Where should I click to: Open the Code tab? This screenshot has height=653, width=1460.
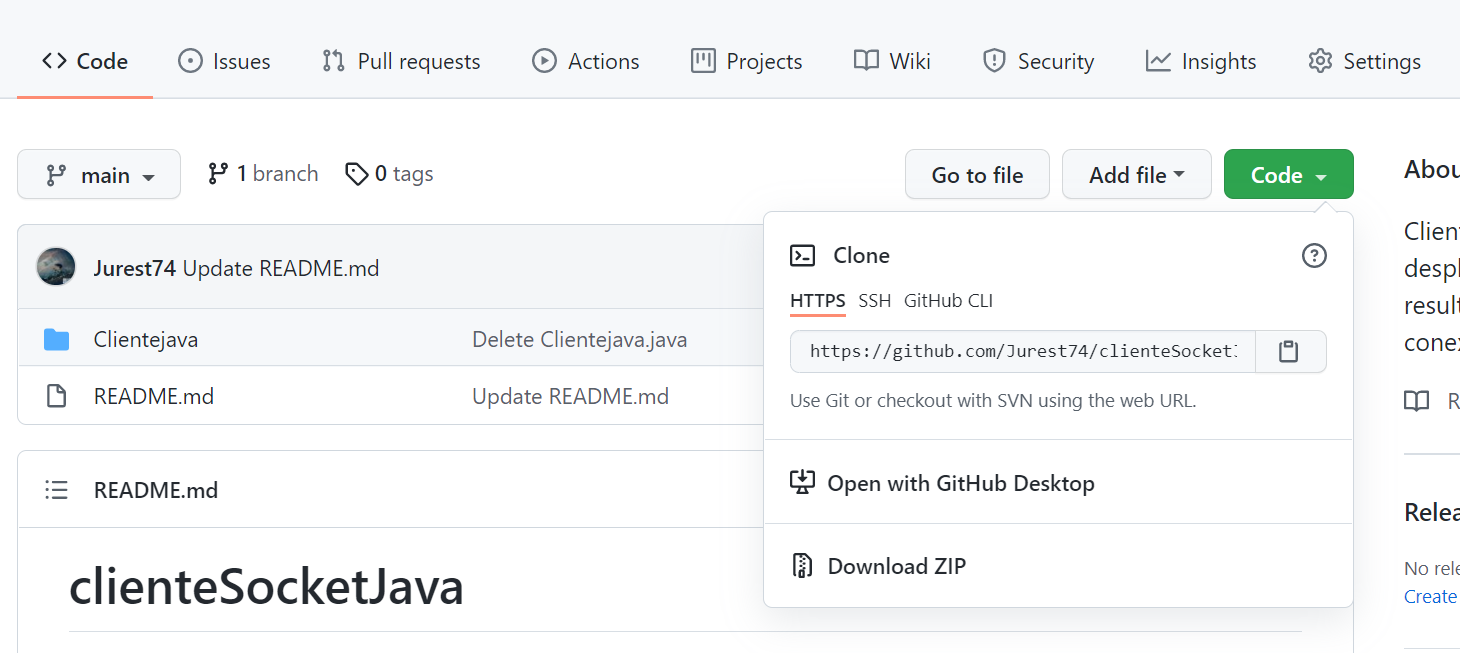point(85,61)
